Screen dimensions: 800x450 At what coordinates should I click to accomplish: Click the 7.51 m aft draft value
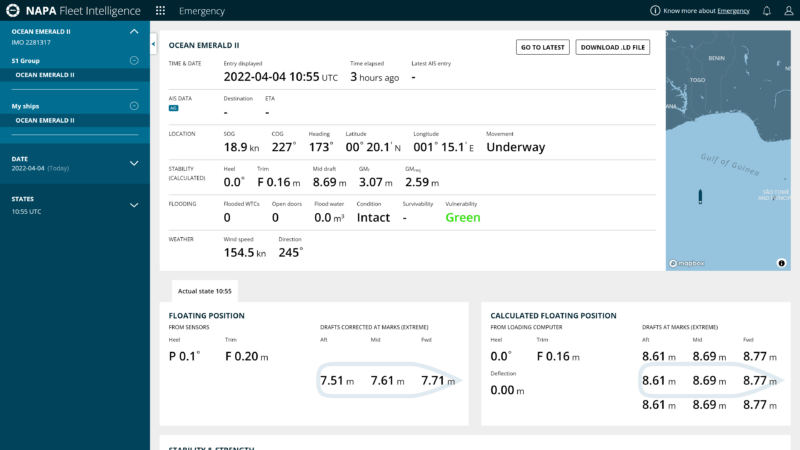337,381
